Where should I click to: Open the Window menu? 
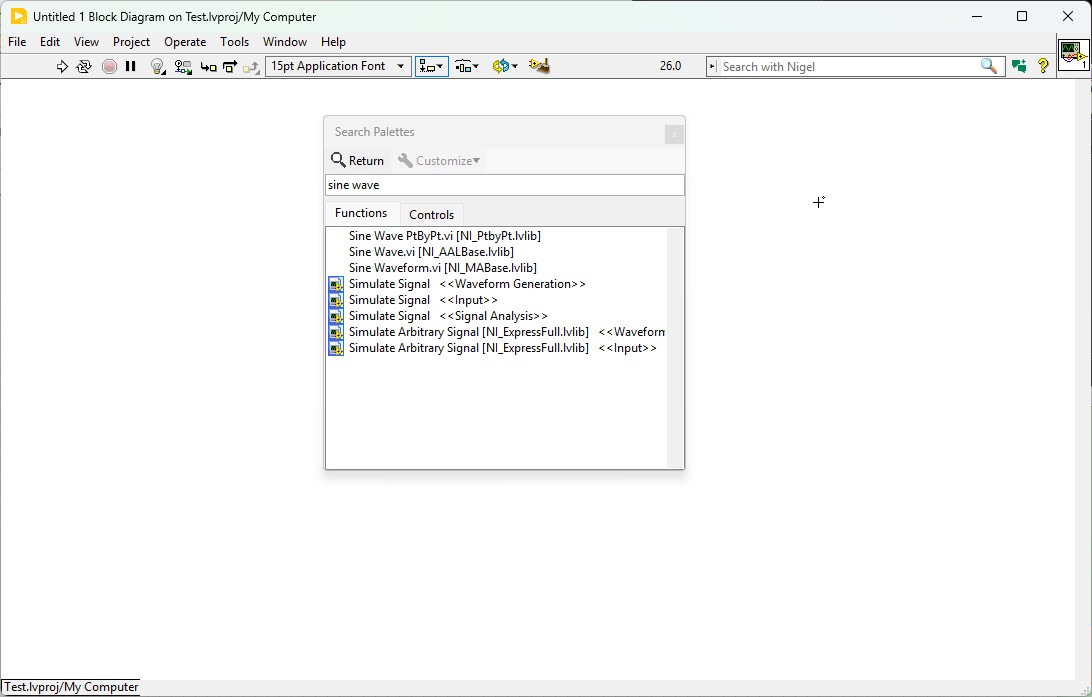284,42
